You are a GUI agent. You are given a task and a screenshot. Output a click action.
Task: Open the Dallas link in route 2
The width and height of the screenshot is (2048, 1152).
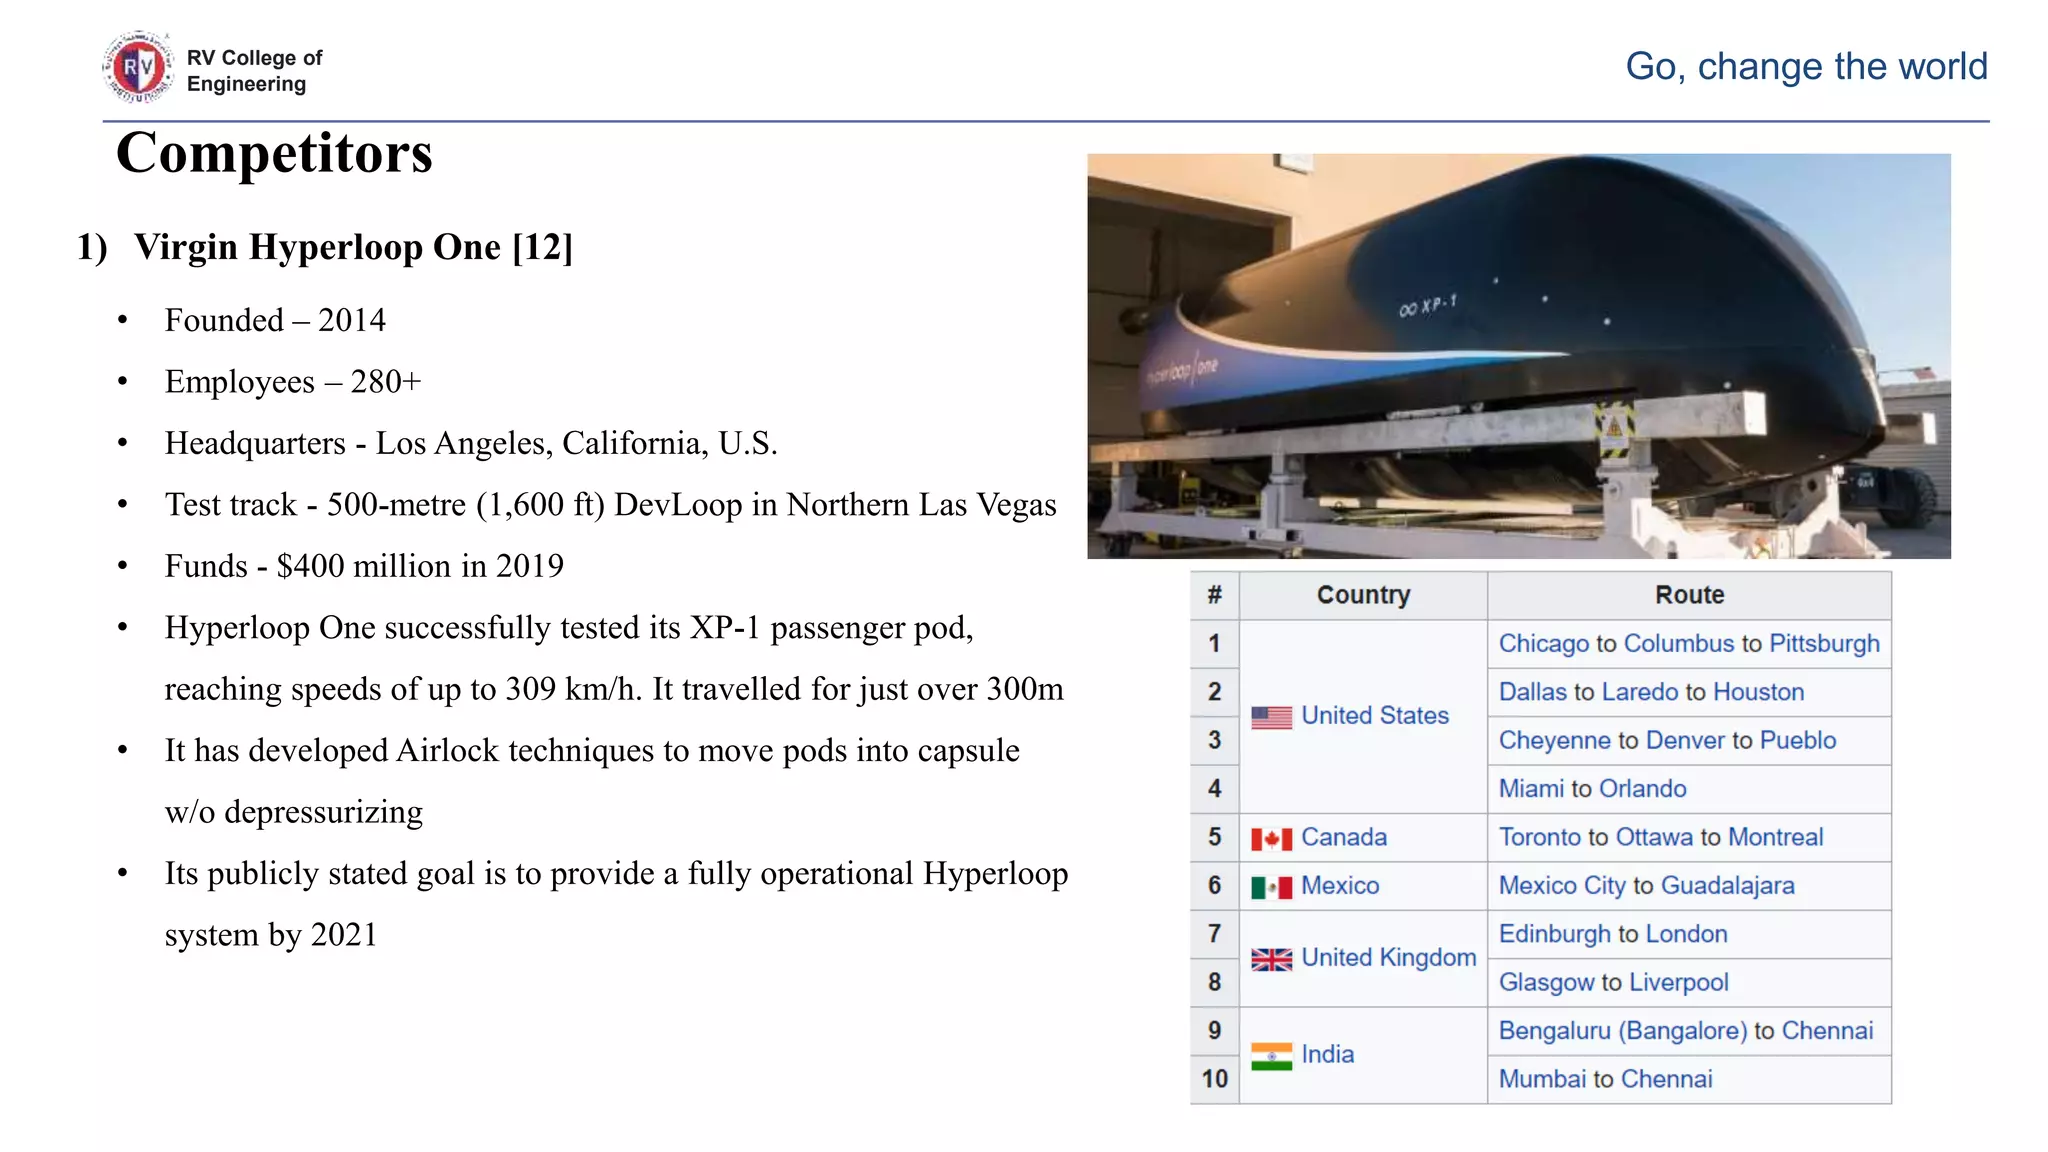(x=1532, y=692)
